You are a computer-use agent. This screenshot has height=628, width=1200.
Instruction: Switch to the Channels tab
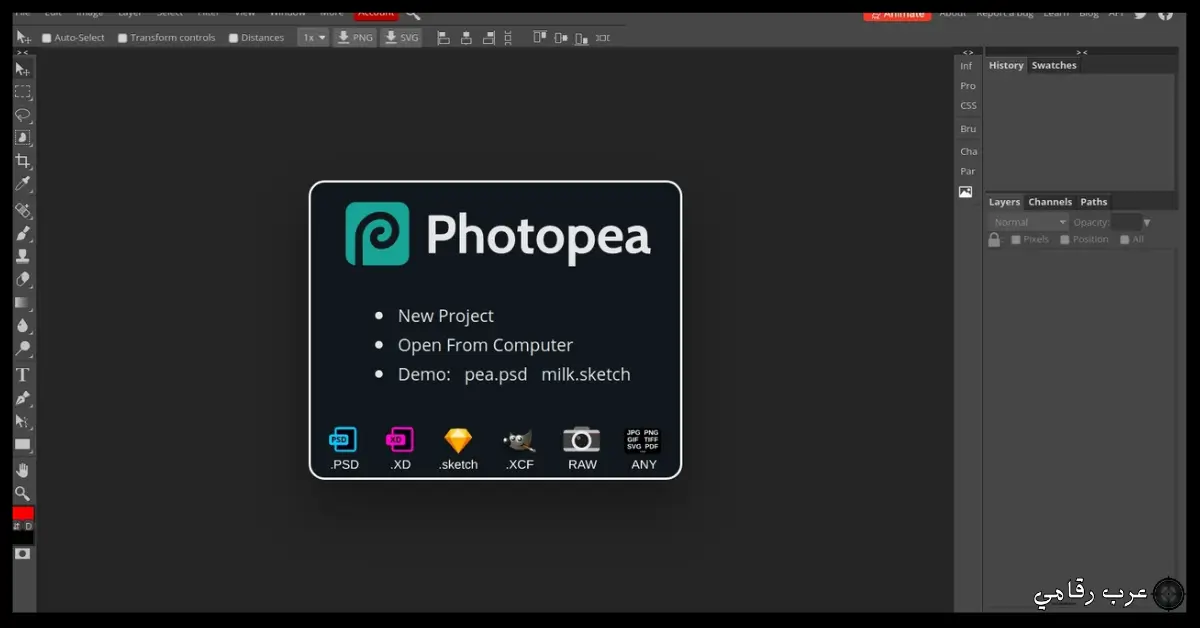click(x=1050, y=201)
